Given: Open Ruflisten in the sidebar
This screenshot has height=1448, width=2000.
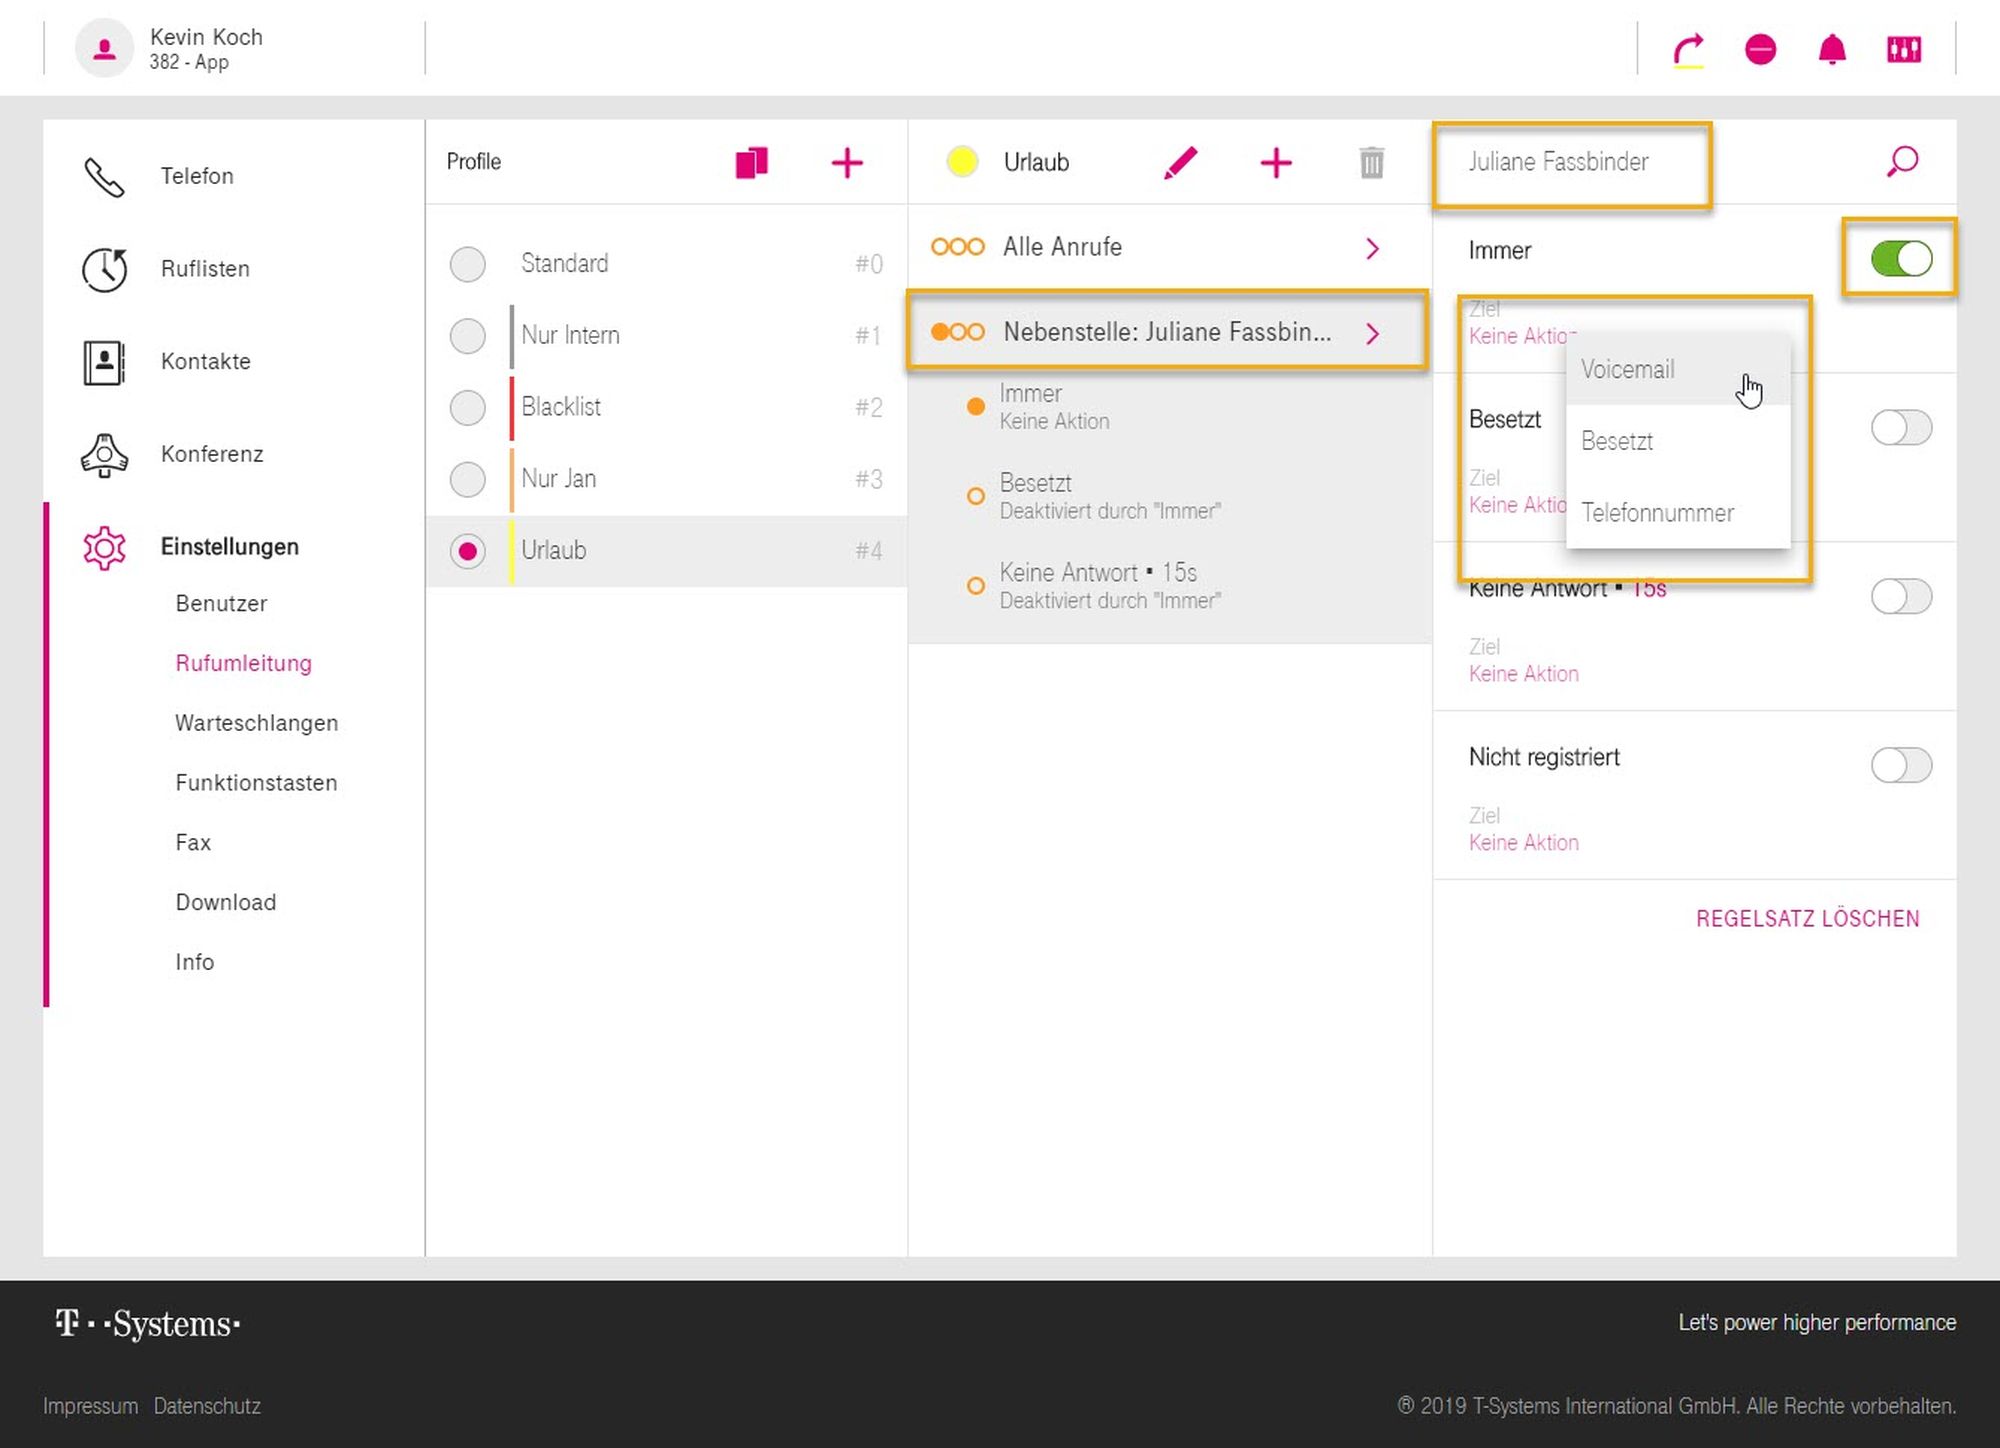Looking at the screenshot, I should click(x=205, y=269).
